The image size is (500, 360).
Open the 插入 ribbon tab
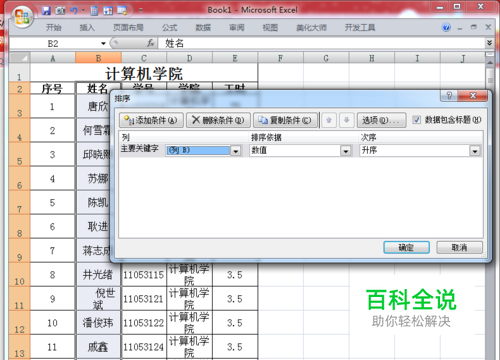[87, 27]
